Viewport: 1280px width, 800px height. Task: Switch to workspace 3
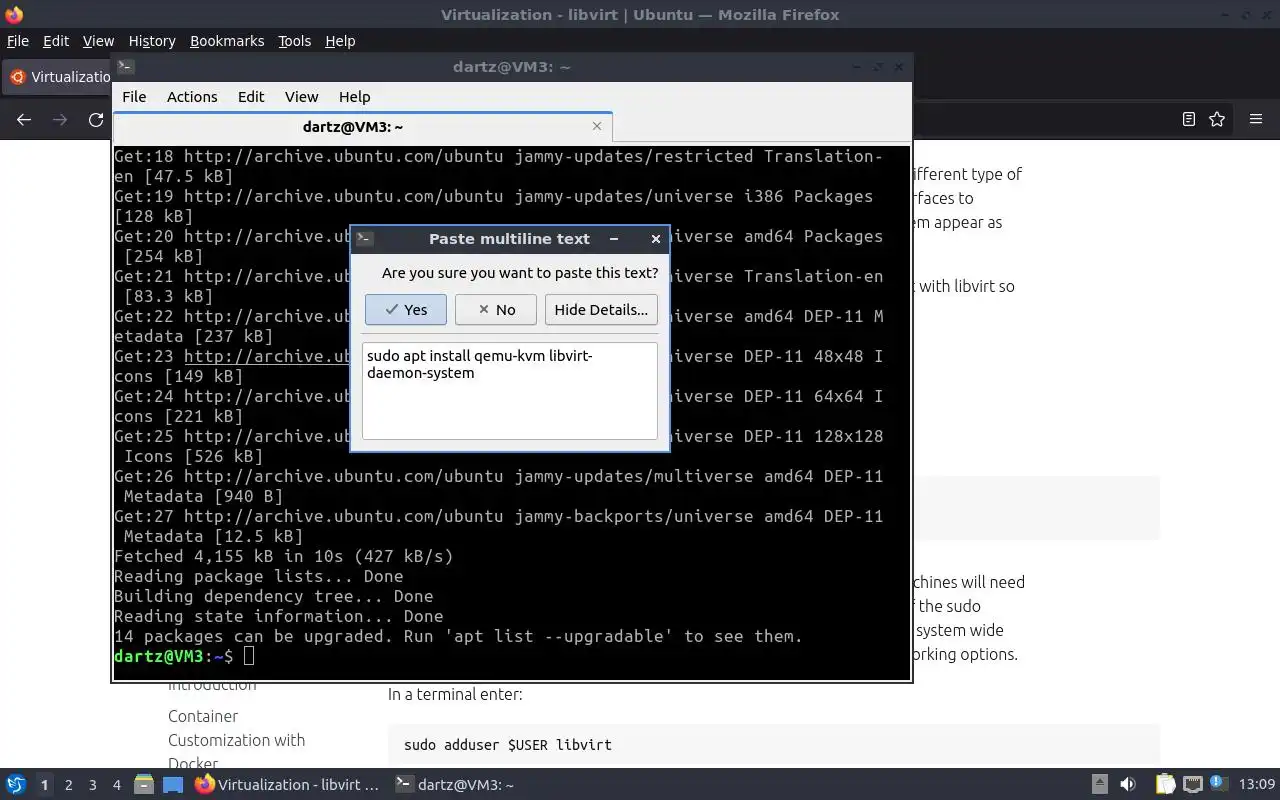(x=92, y=785)
